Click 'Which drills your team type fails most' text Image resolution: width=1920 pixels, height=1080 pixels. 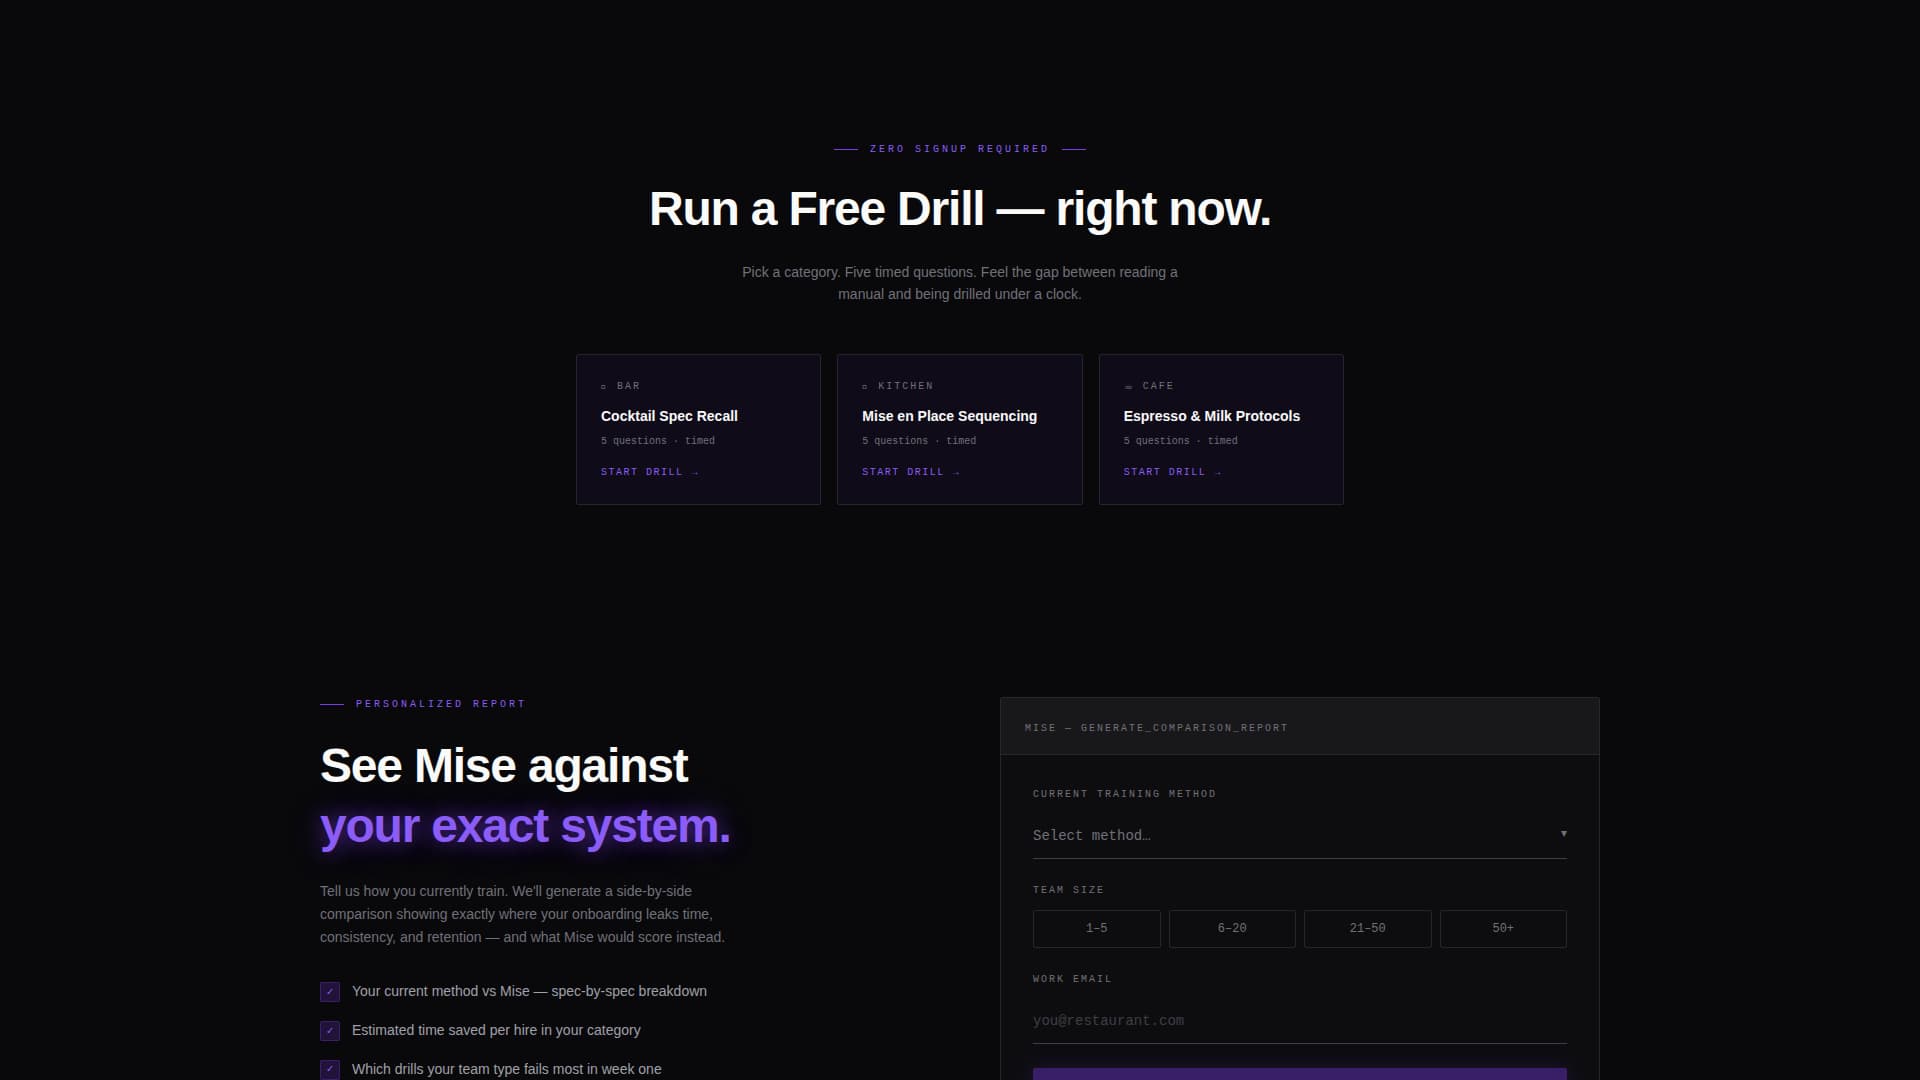(x=466, y=1069)
